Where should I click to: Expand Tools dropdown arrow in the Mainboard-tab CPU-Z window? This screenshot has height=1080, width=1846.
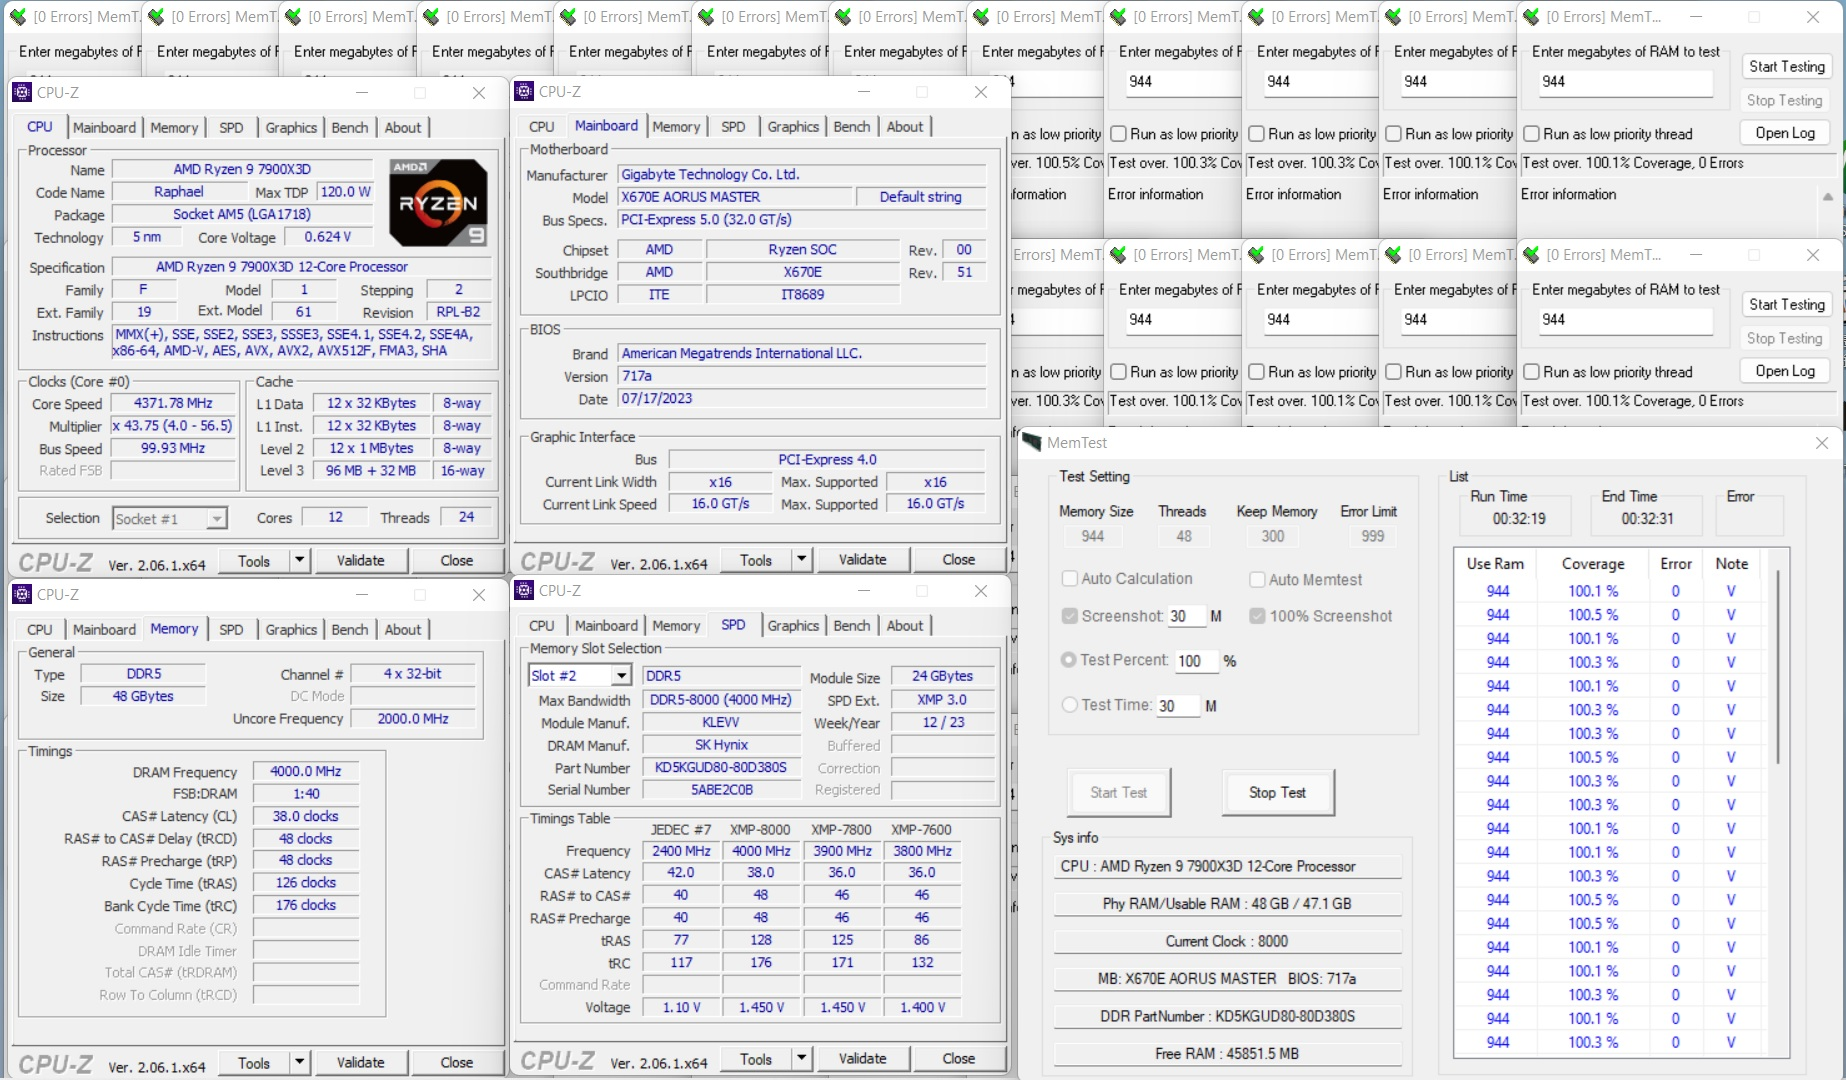(801, 560)
